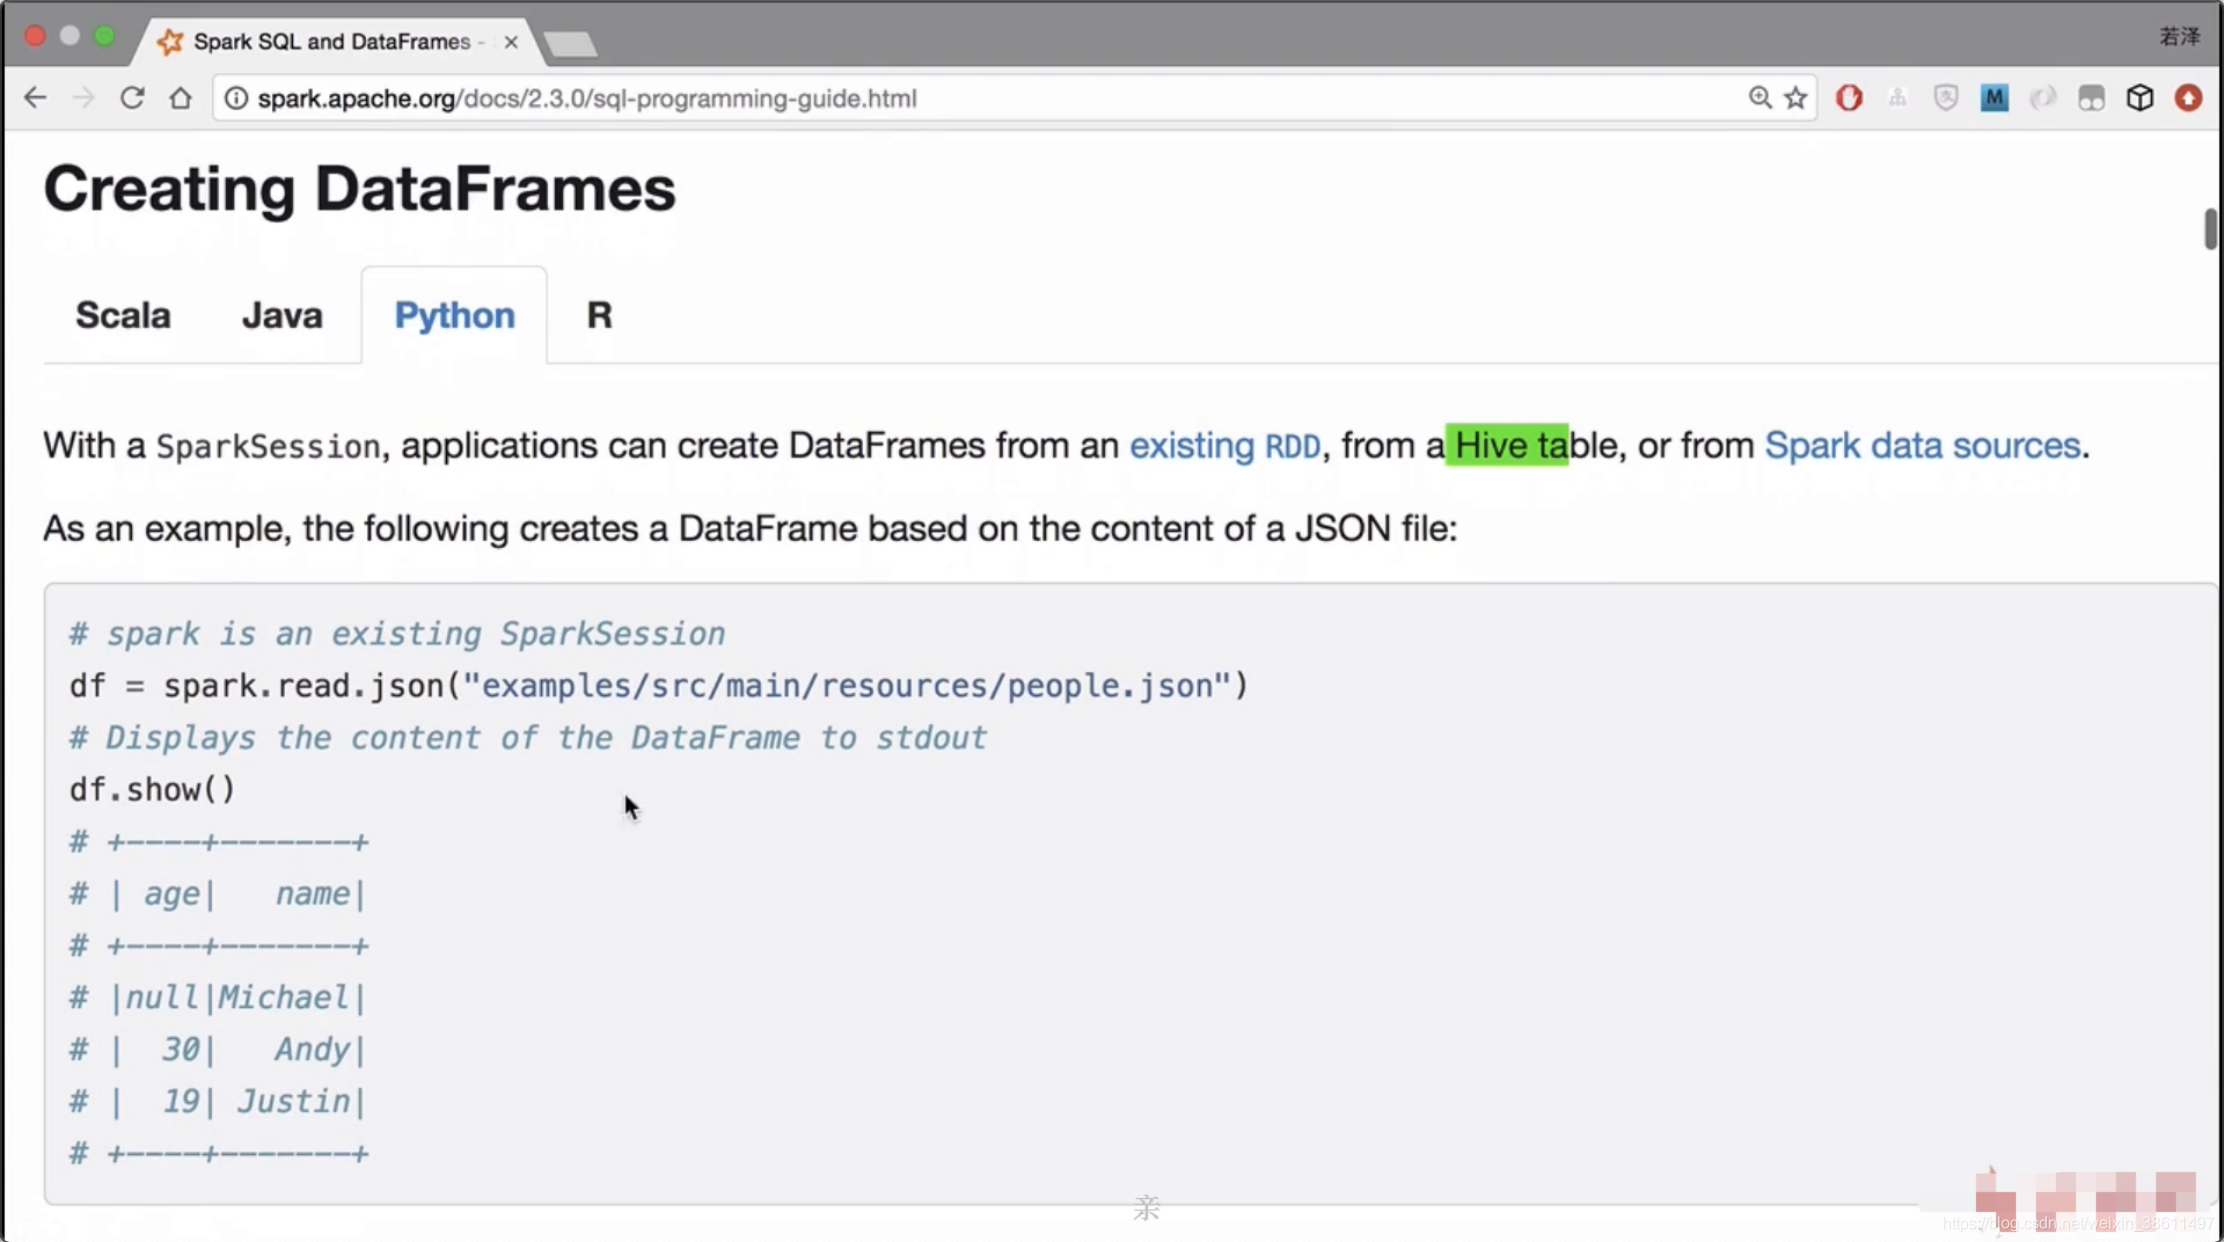Screen dimensions: 2224x1242
Task: Open the Spark data sources link
Action: pyautogui.click(x=1922, y=445)
